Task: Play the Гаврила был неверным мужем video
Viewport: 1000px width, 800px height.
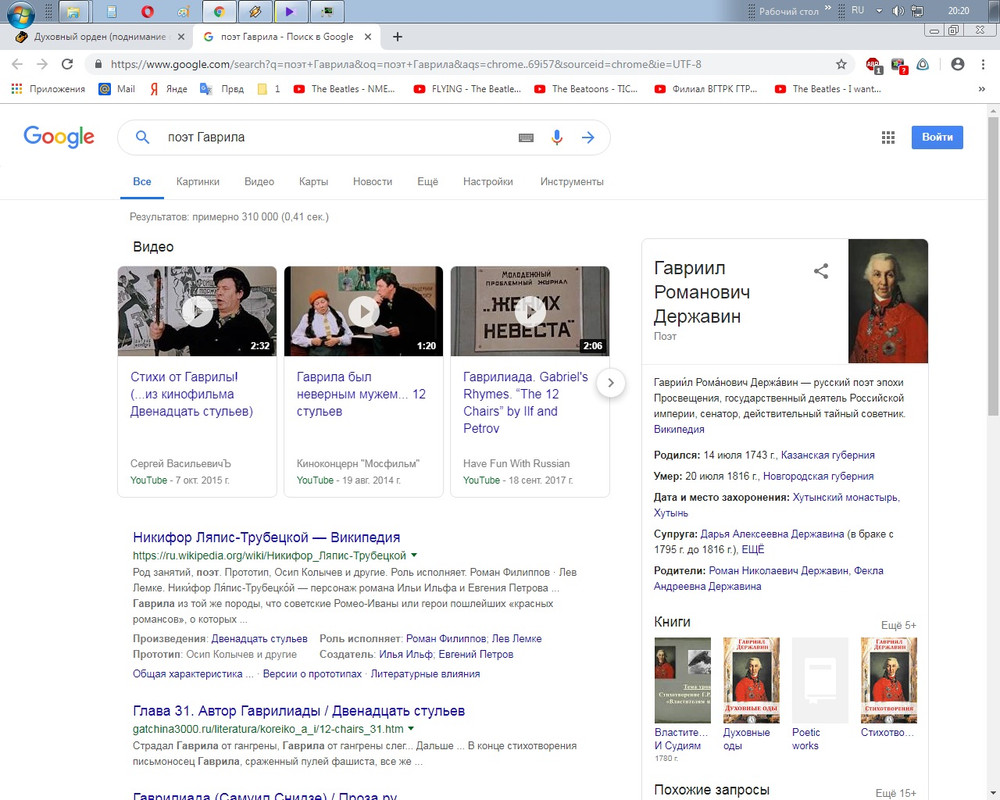Action: point(364,311)
